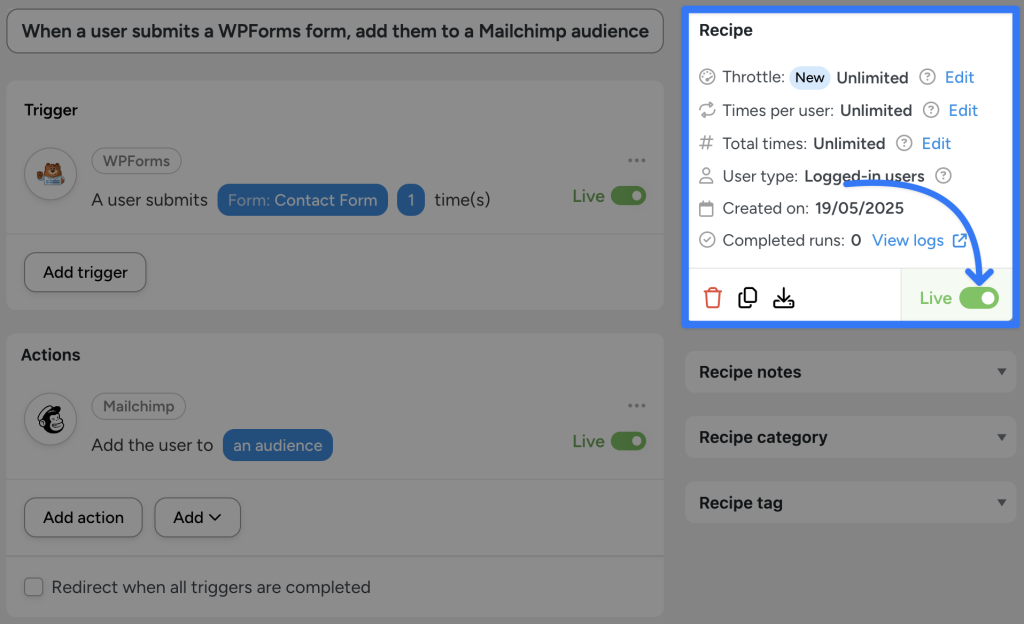Image resolution: width=1024 pixels, height=624 pixels.
Task: Click the export recipe download icon
Action: (784, 297)
